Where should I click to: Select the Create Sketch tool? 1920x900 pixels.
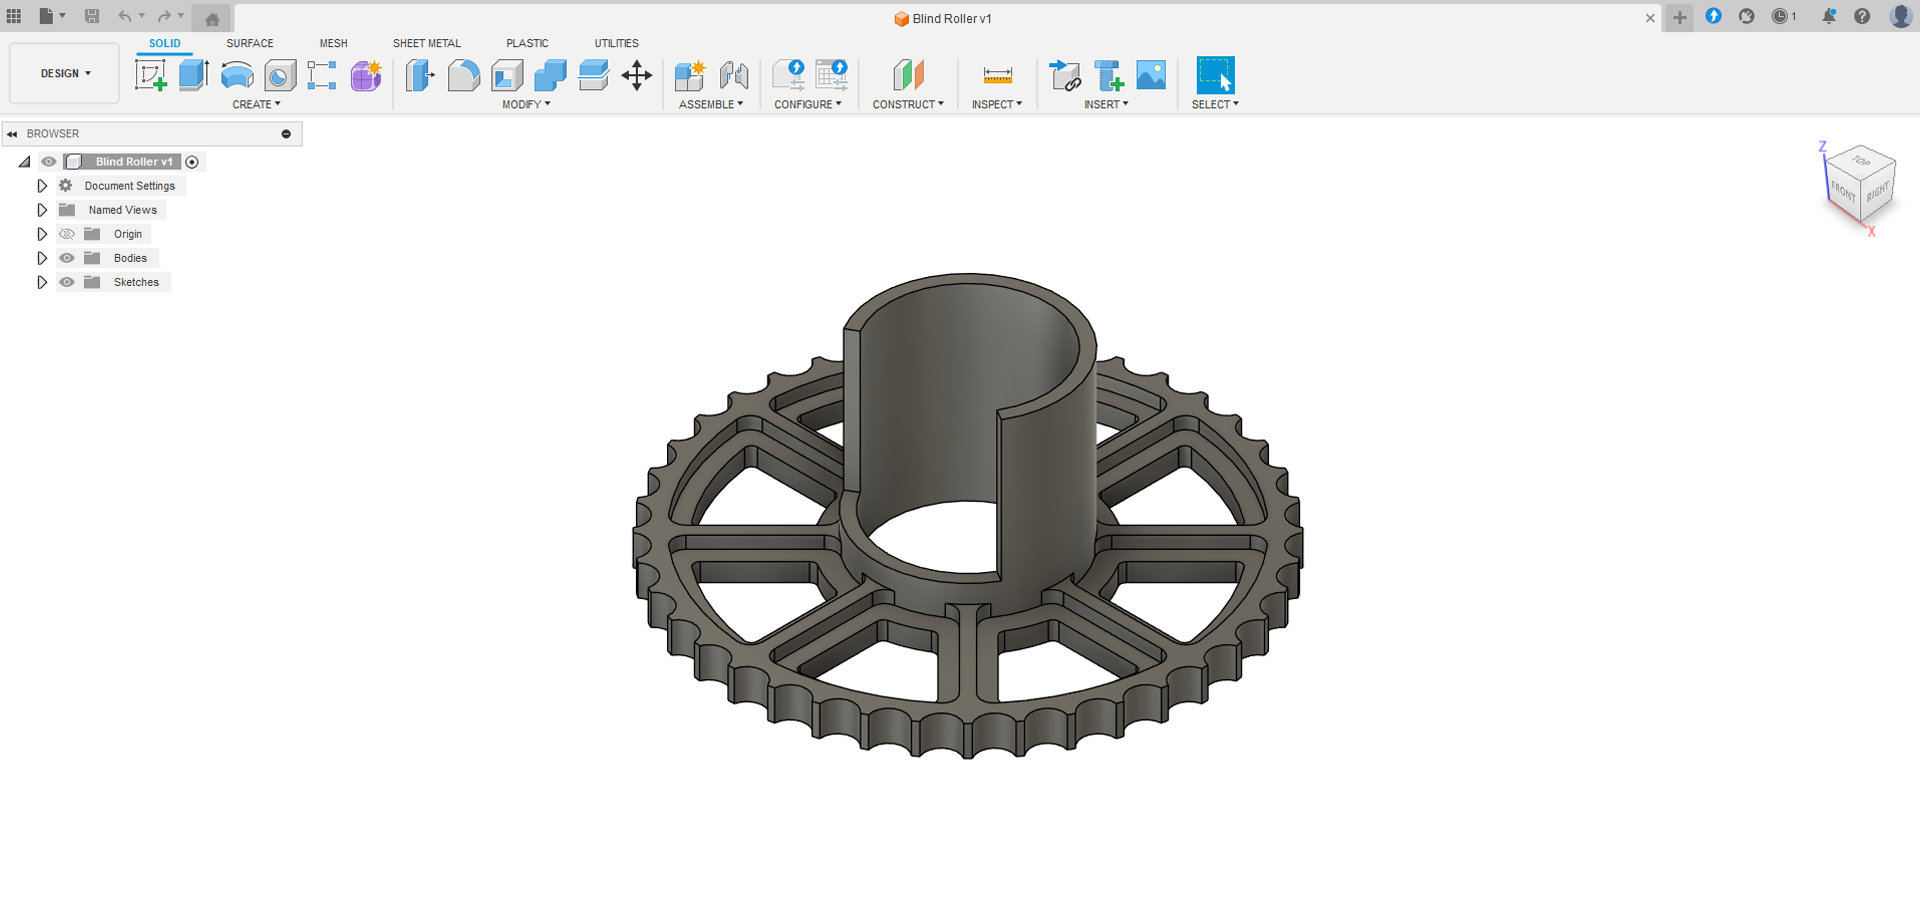click(x=151, y=75)
